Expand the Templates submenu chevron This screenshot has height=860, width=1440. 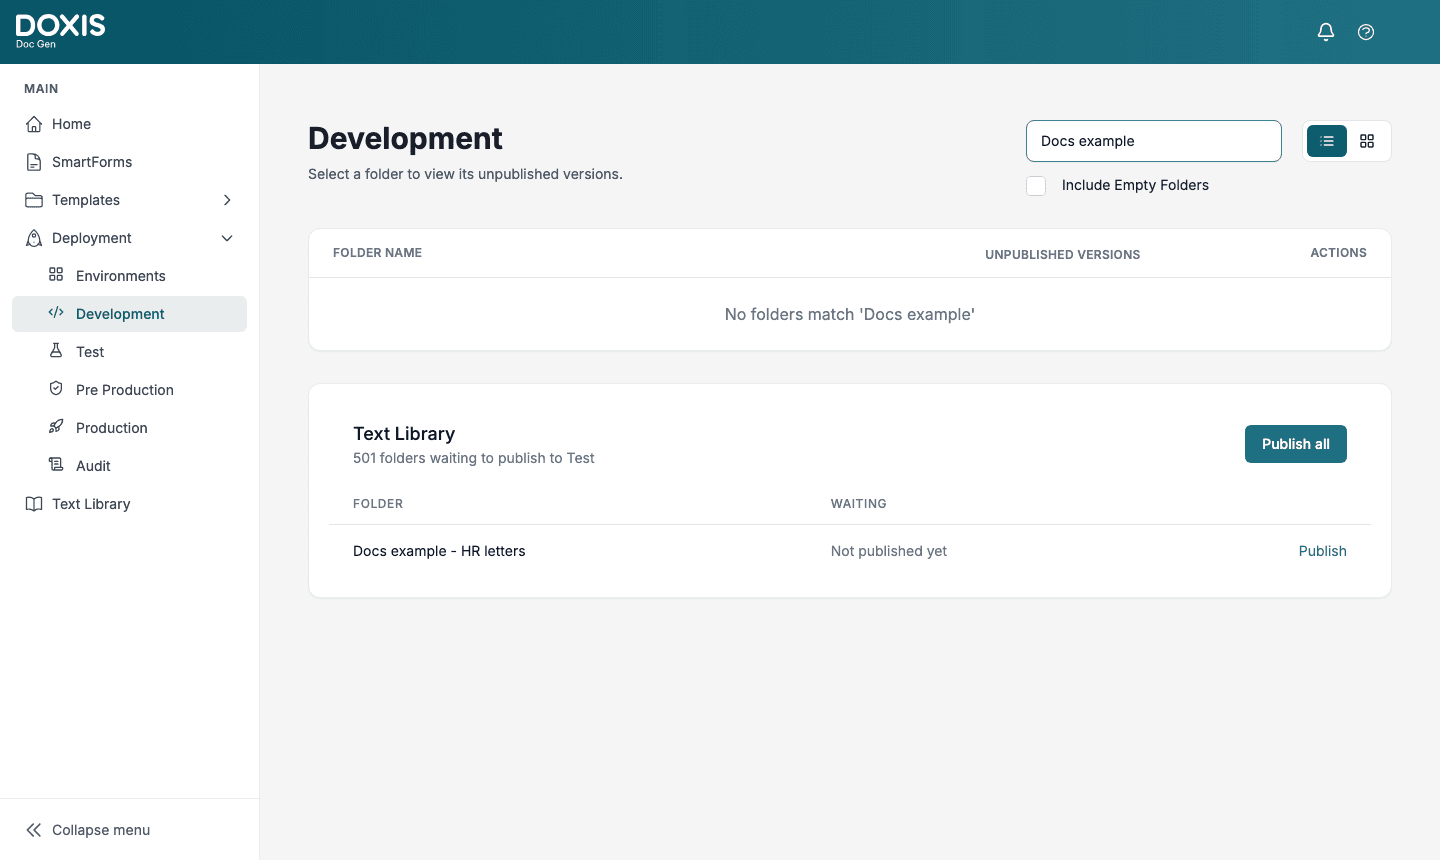[227, 200]
